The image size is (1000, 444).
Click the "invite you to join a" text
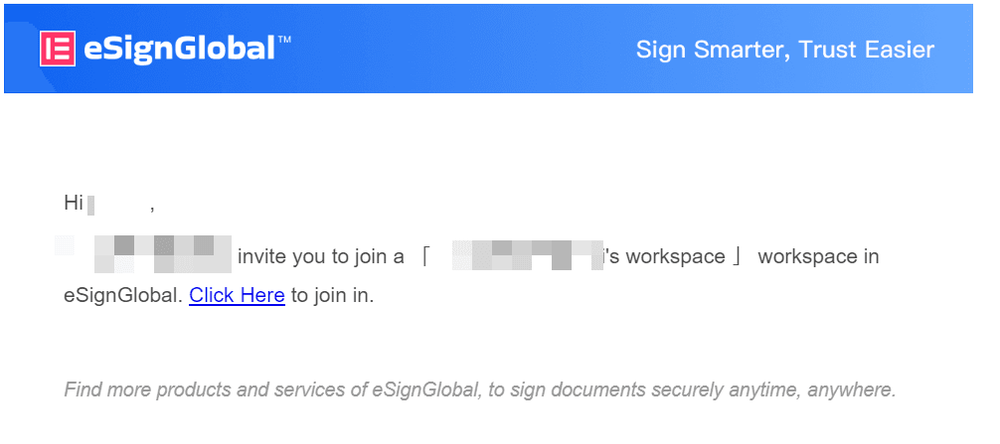(x=320, y=257)
